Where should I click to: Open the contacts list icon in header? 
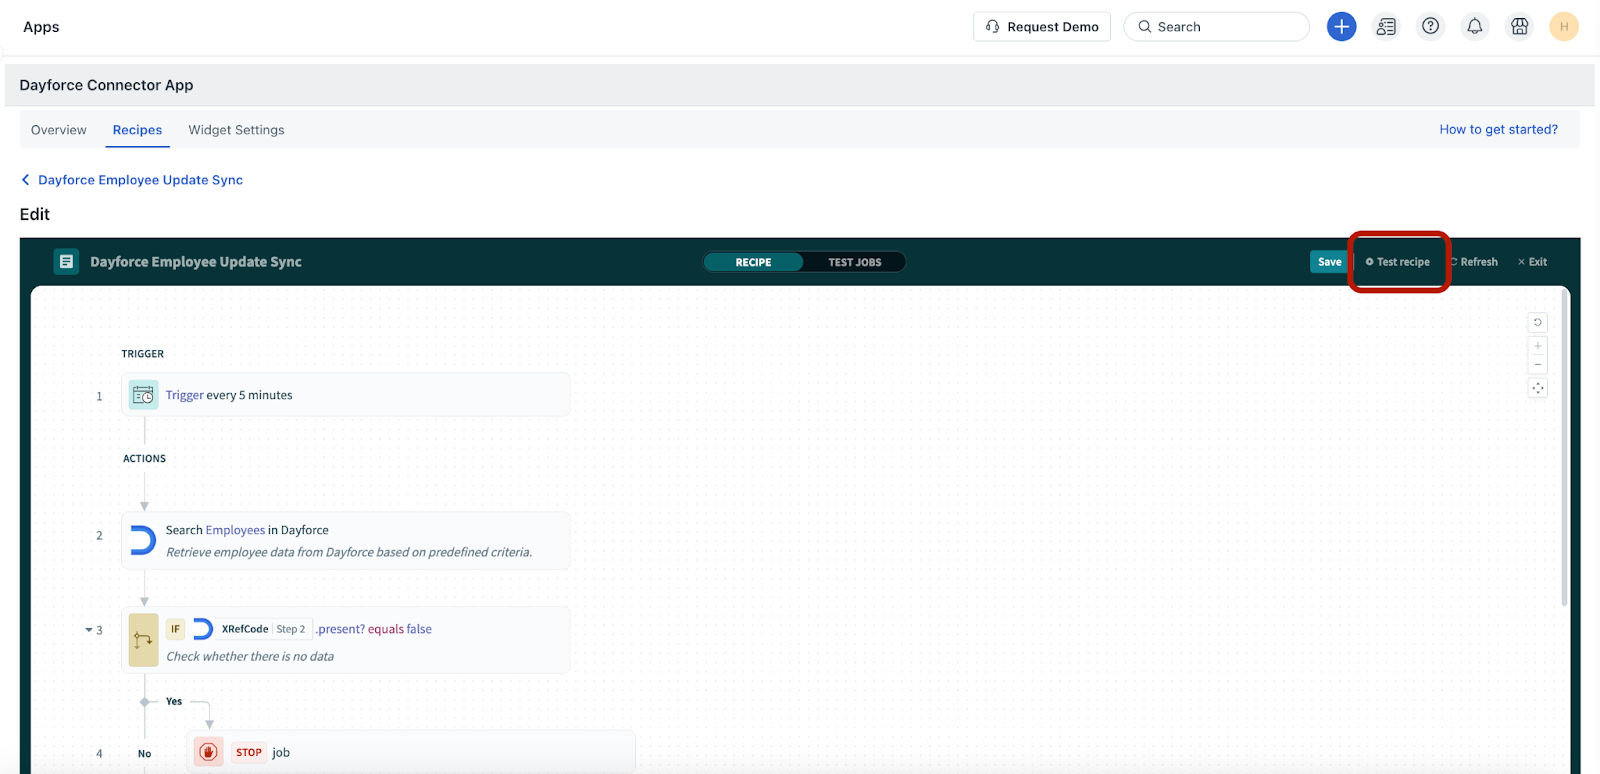pos(1386,27)
